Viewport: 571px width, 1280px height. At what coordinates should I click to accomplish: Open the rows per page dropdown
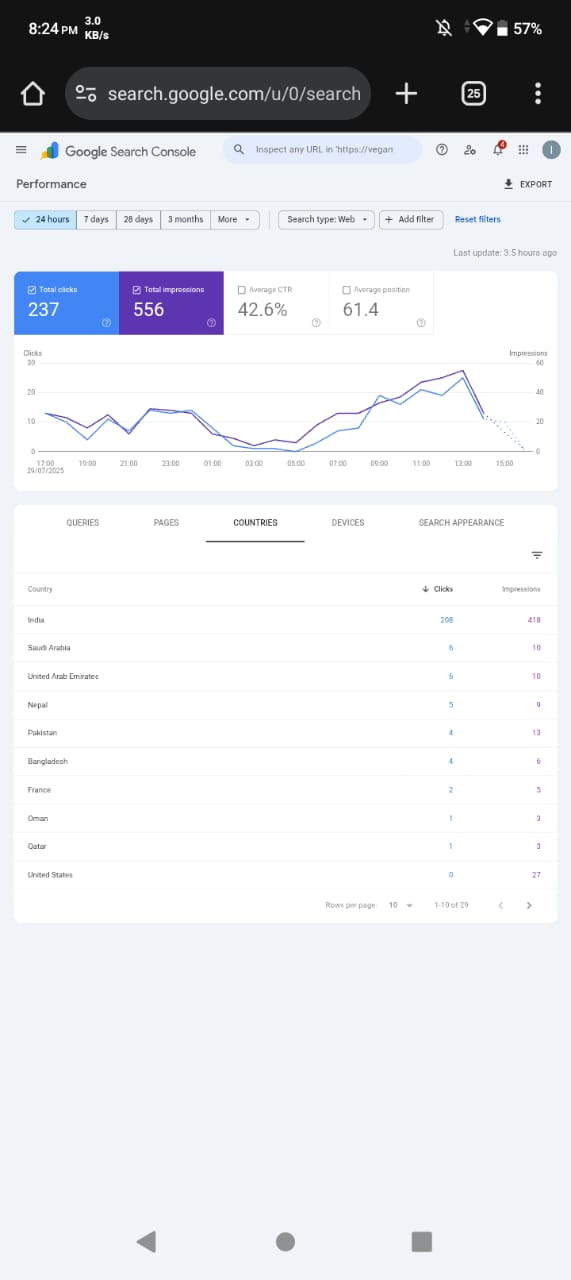[400, 905]
